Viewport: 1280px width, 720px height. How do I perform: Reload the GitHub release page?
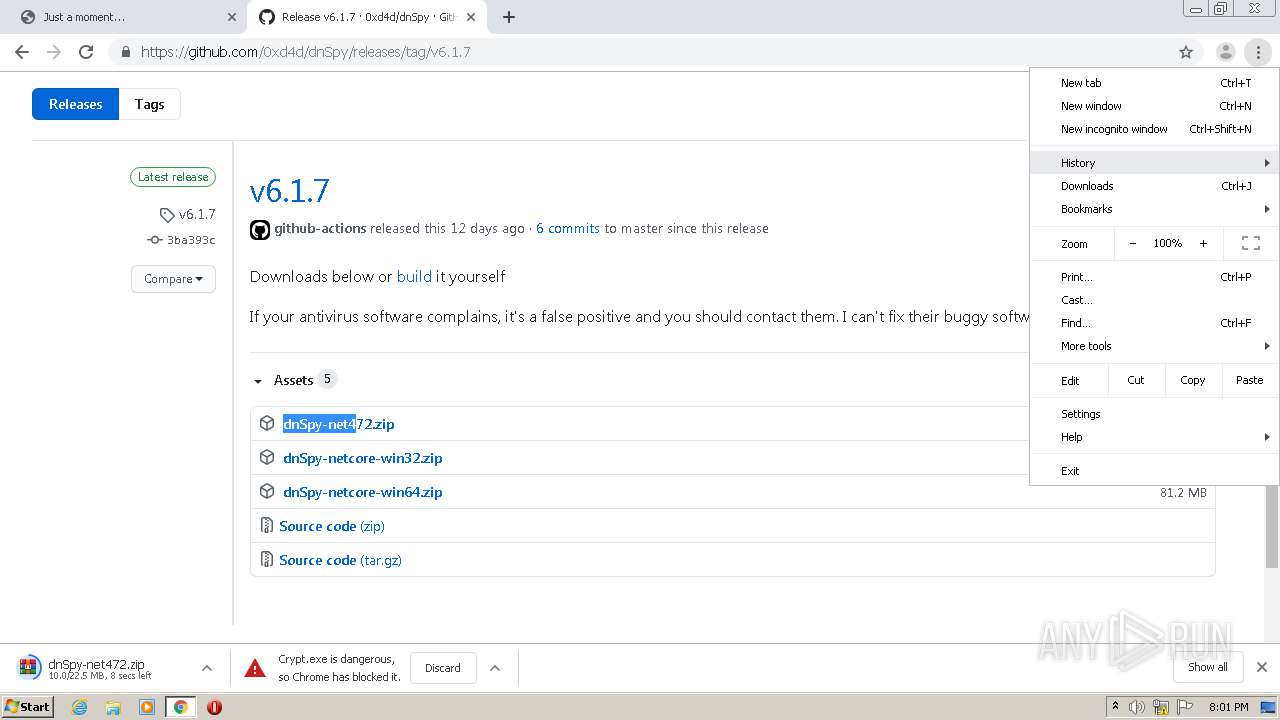click(x=86, y=52)
